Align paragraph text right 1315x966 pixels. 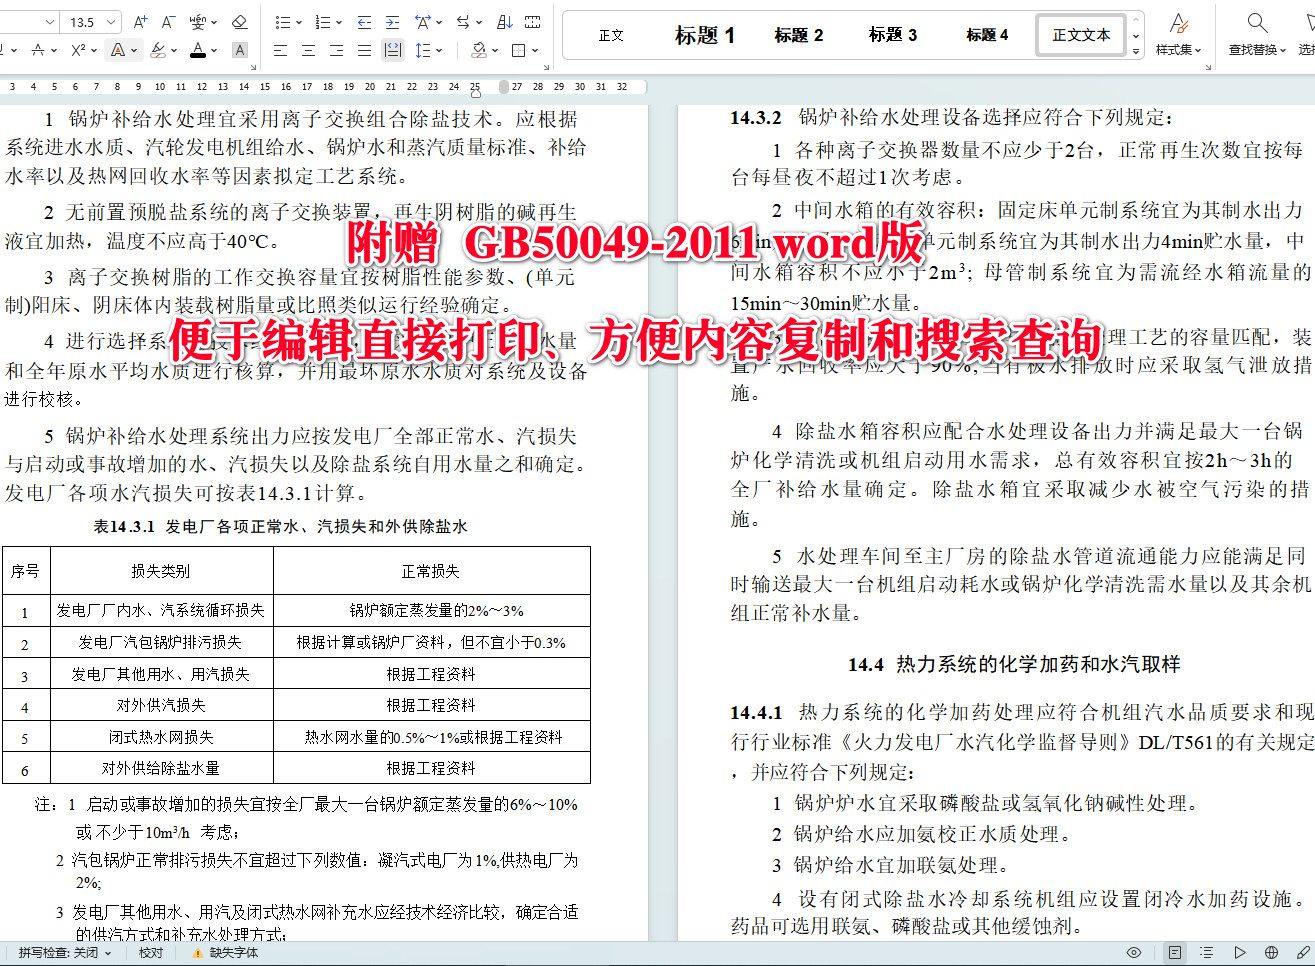click(336, 50)
